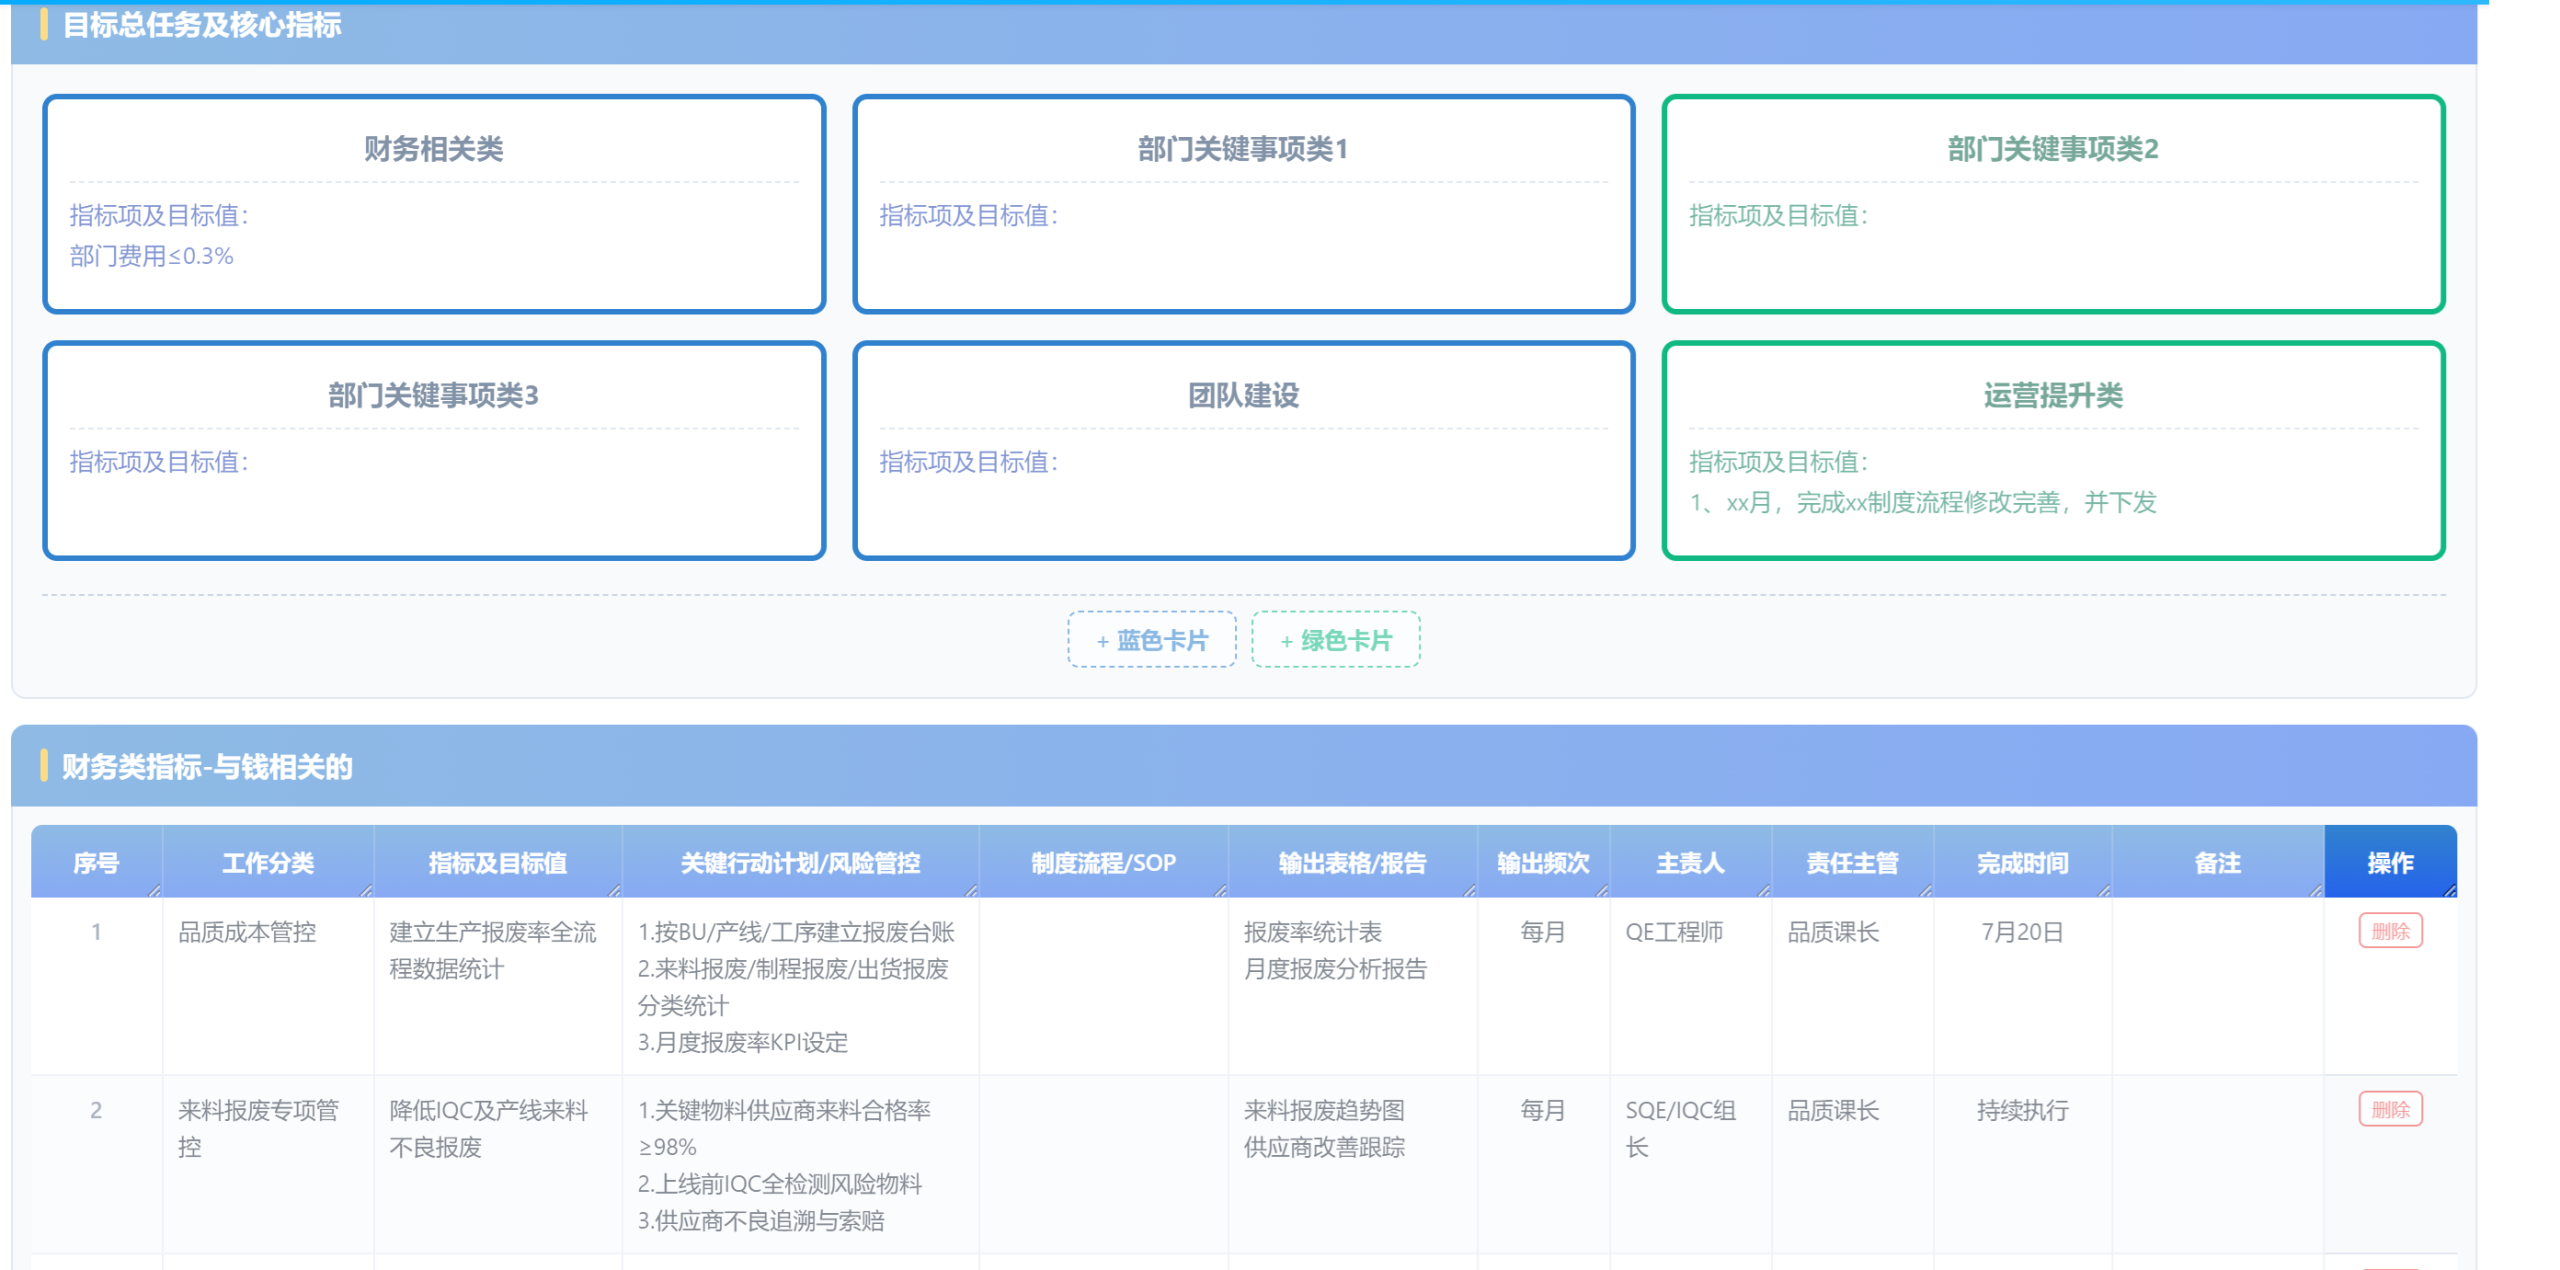
Task: Edit the 团队建设 card indicator field
Action: point(1243,486)
